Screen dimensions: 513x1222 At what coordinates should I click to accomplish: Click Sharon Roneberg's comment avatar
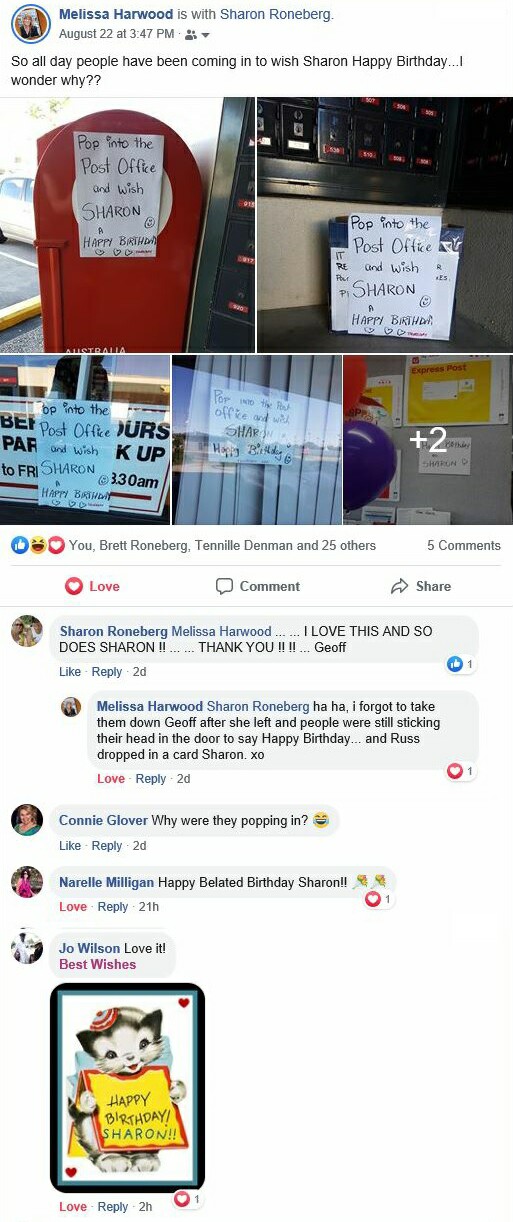[27, 632]
